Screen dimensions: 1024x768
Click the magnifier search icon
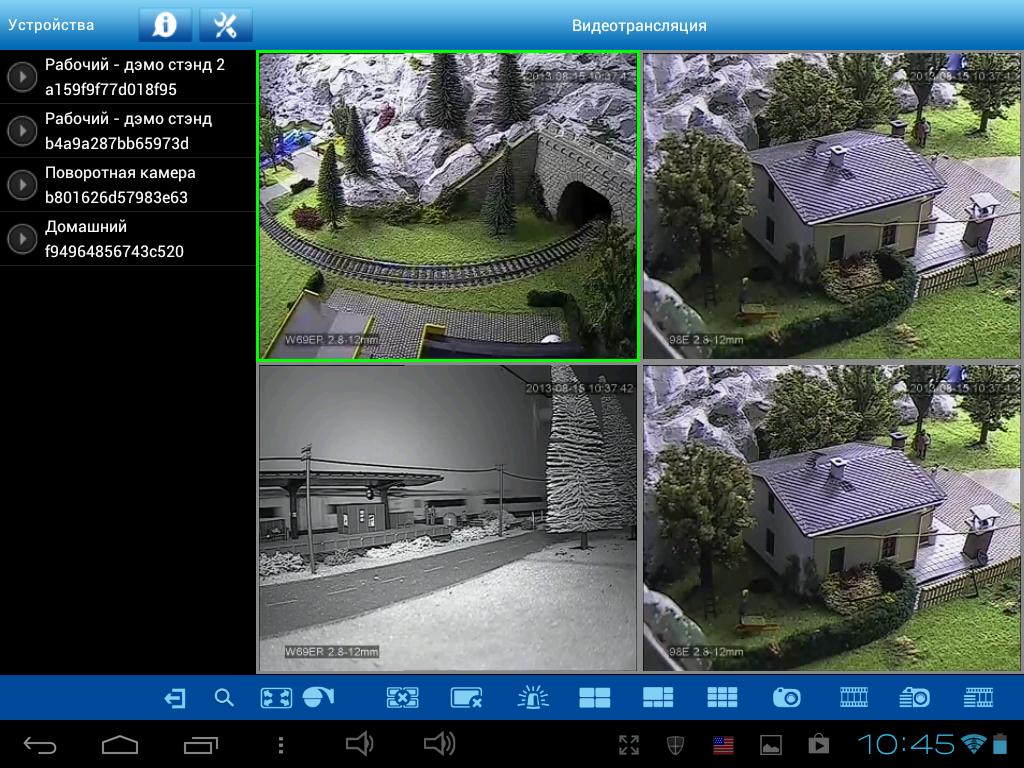pyautogui.click(x=224, y=698)
